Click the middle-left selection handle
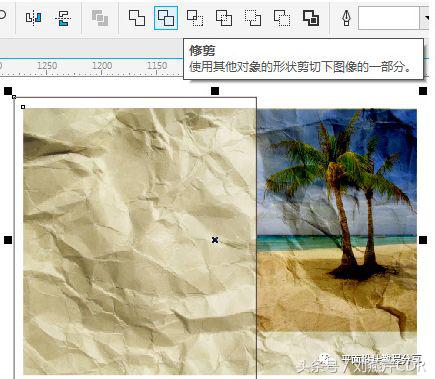435x379 pixels. pyautogui.click(x=8, y=240)
